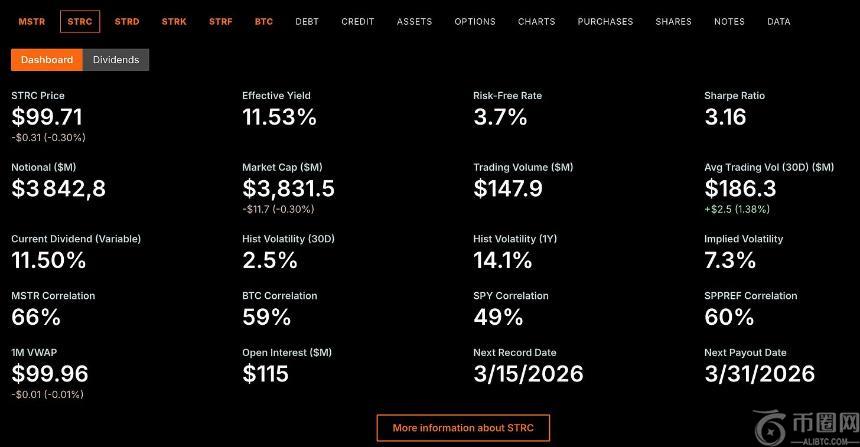Go to the STRK tab

pos(174,21)
